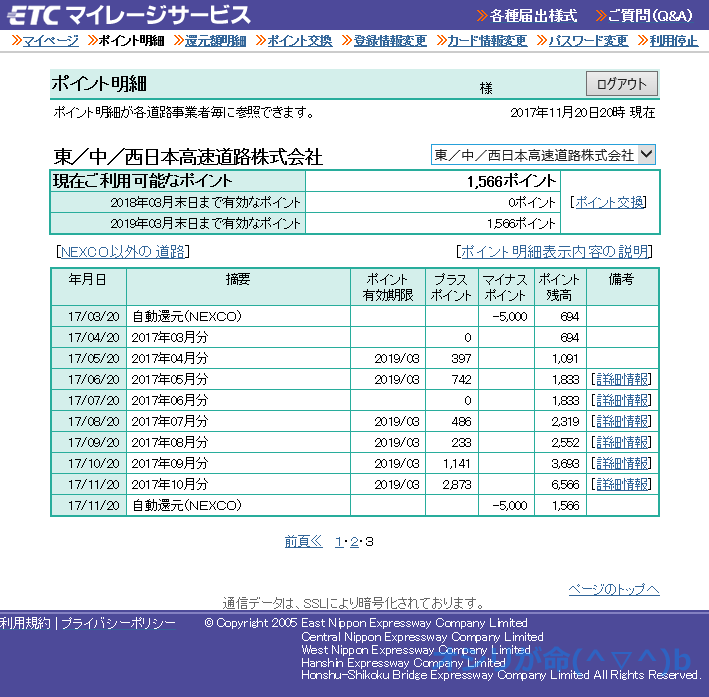
Task: Follow the [ポイント交換] link beside available points
Action: pyautogui.click(x=609, y=203)
